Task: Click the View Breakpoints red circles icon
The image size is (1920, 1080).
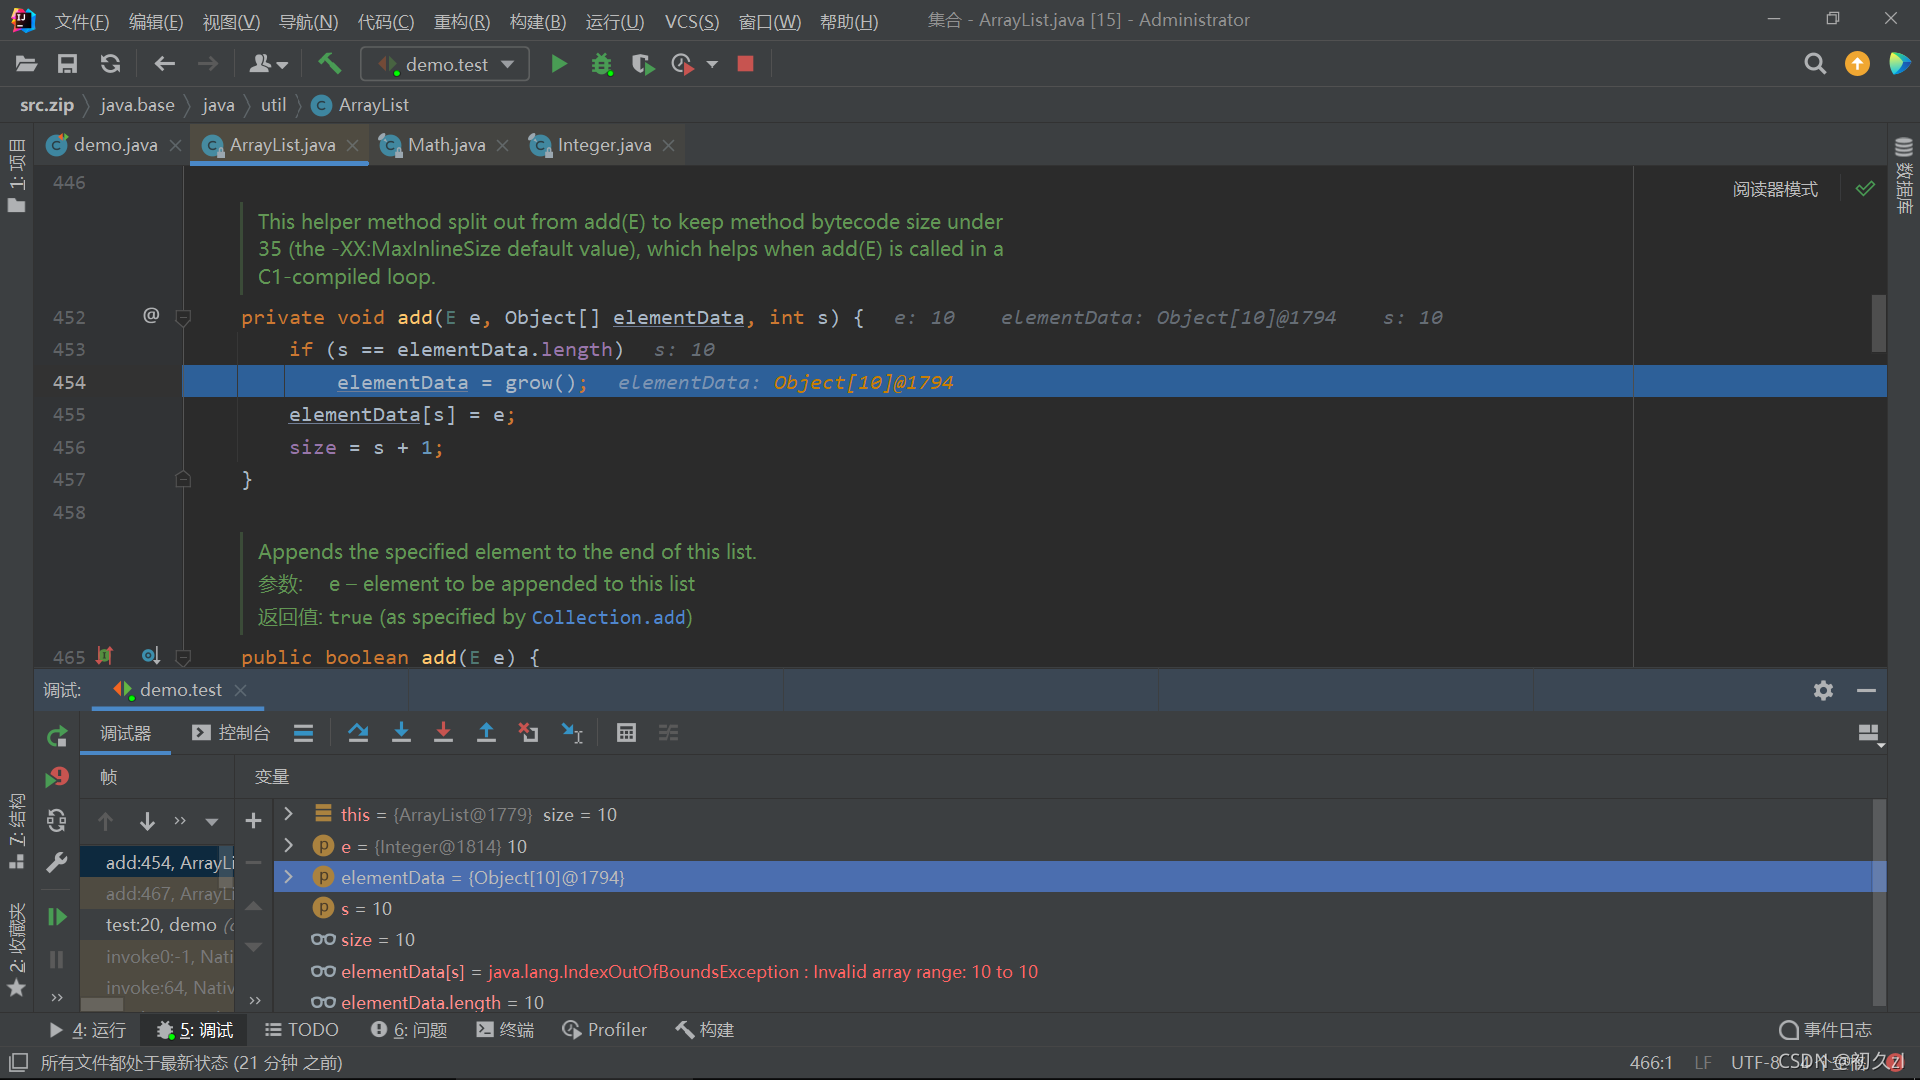Action: coord(57,777)
